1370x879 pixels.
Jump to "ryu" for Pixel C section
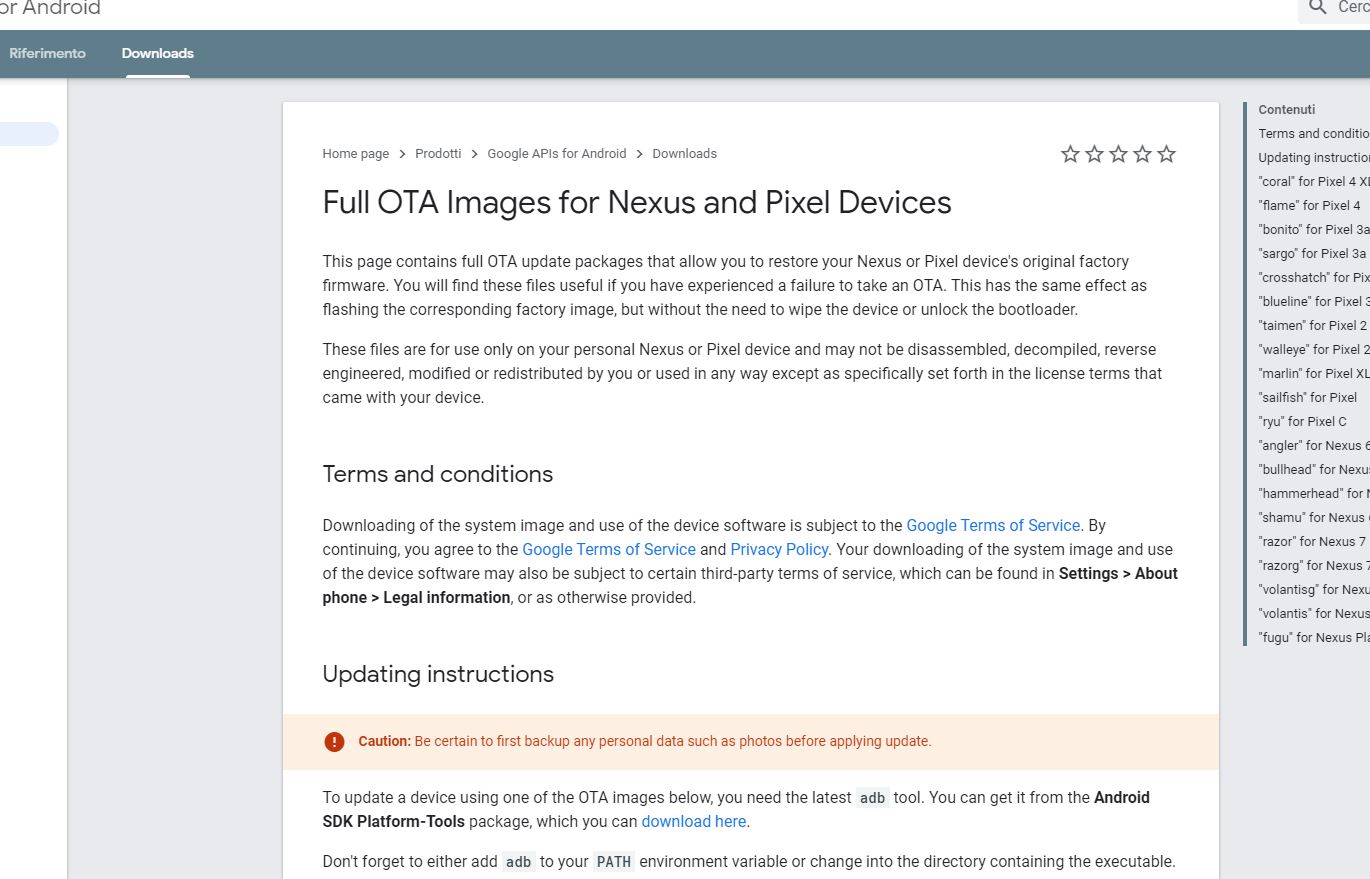click(1302, 421)
